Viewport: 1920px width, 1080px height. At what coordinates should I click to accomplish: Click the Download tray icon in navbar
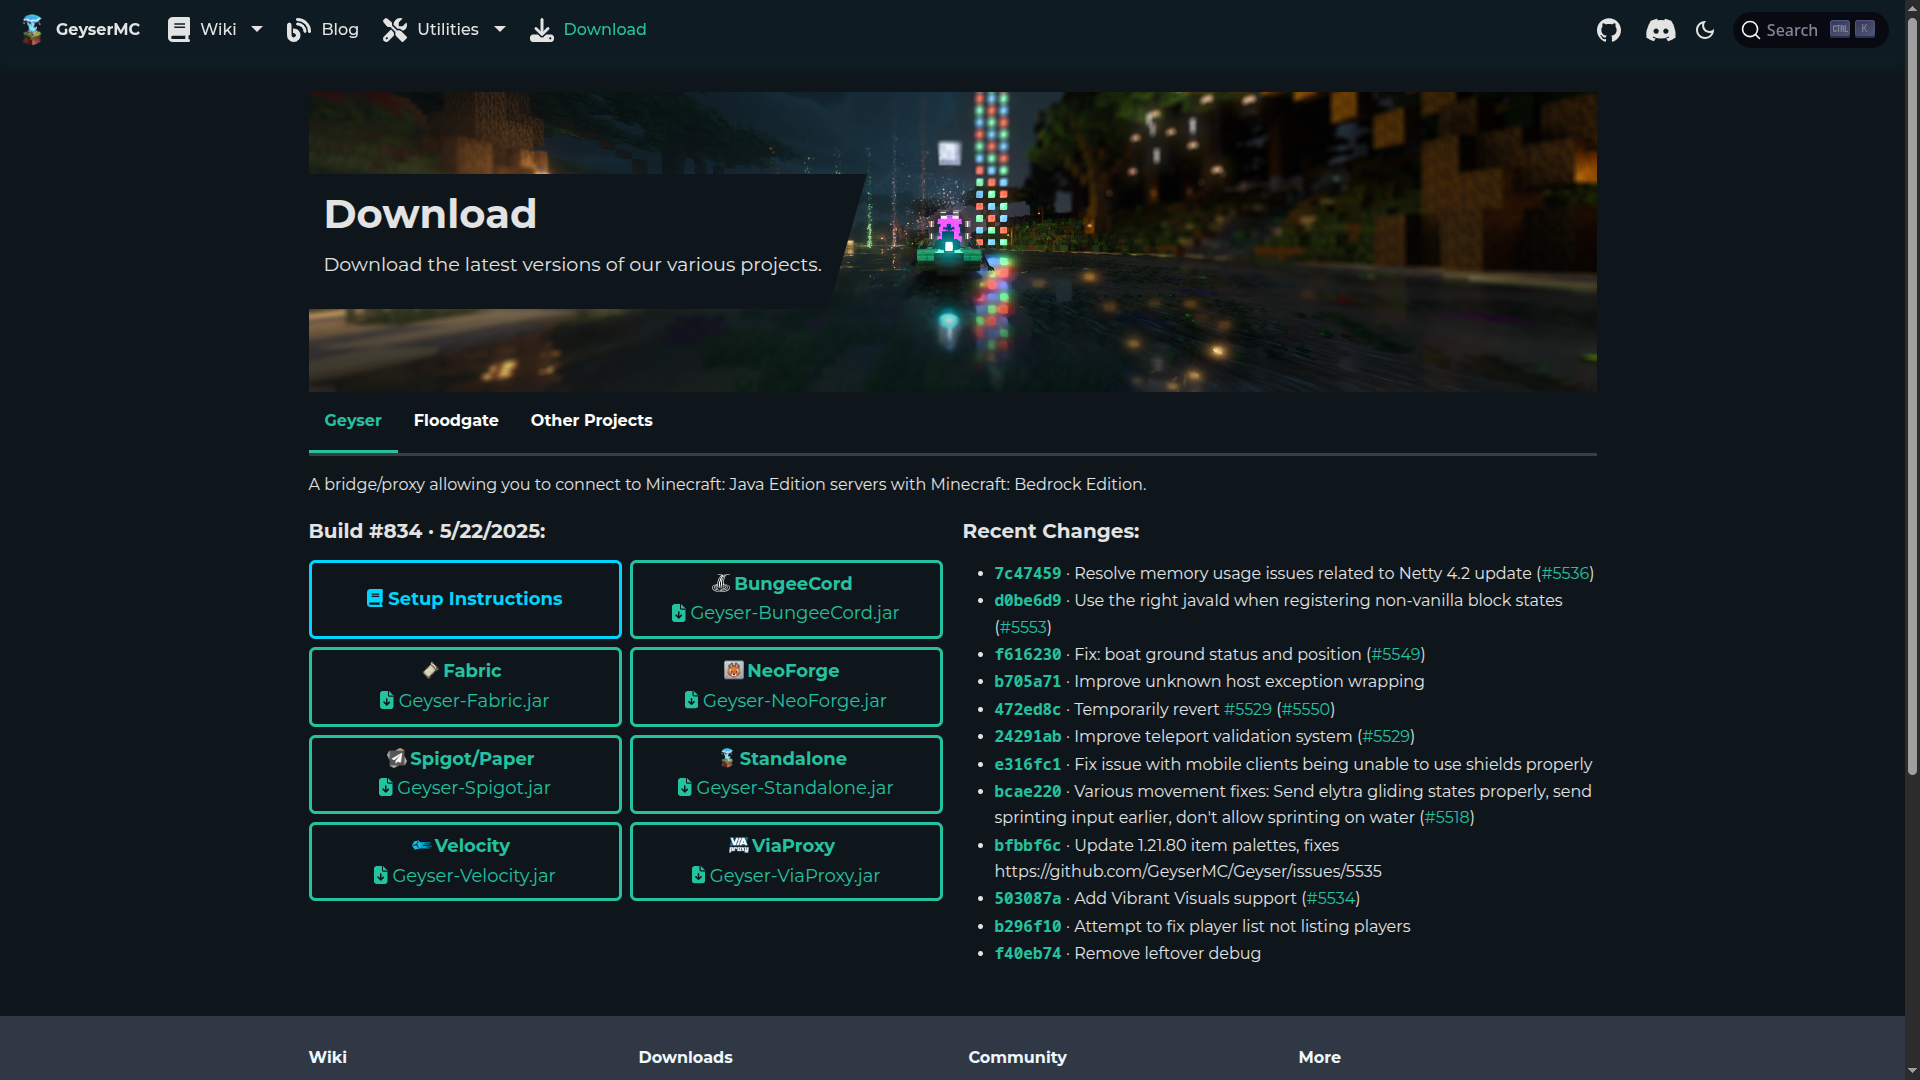point(541,30)
